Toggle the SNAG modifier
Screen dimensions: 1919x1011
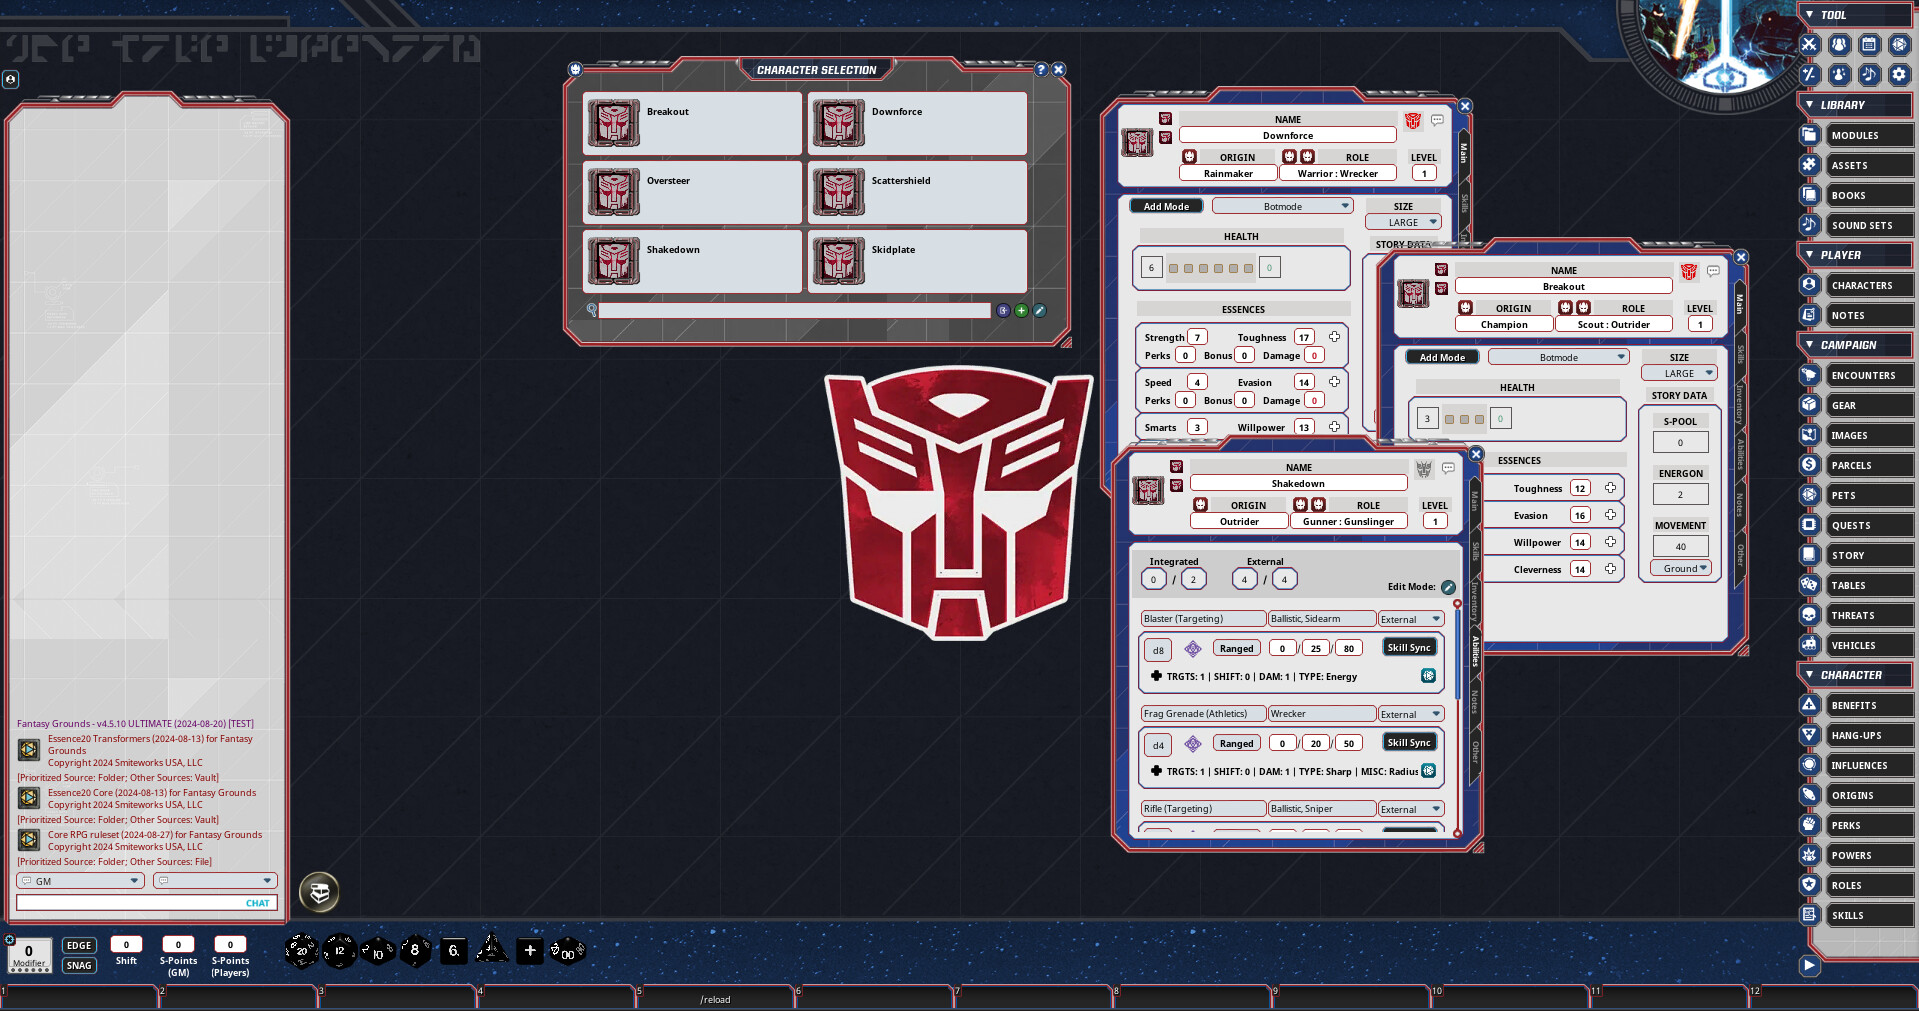(x=78, y=965)
